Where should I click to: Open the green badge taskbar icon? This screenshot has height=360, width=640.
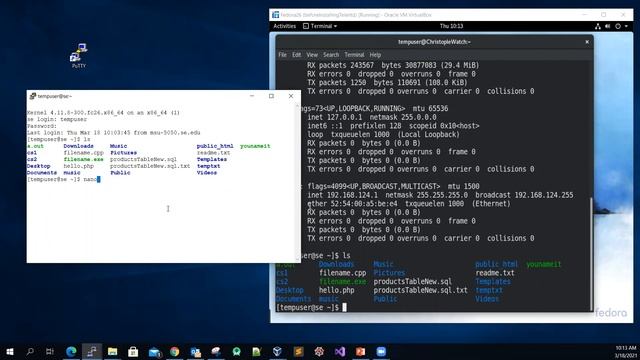(237, 351)
